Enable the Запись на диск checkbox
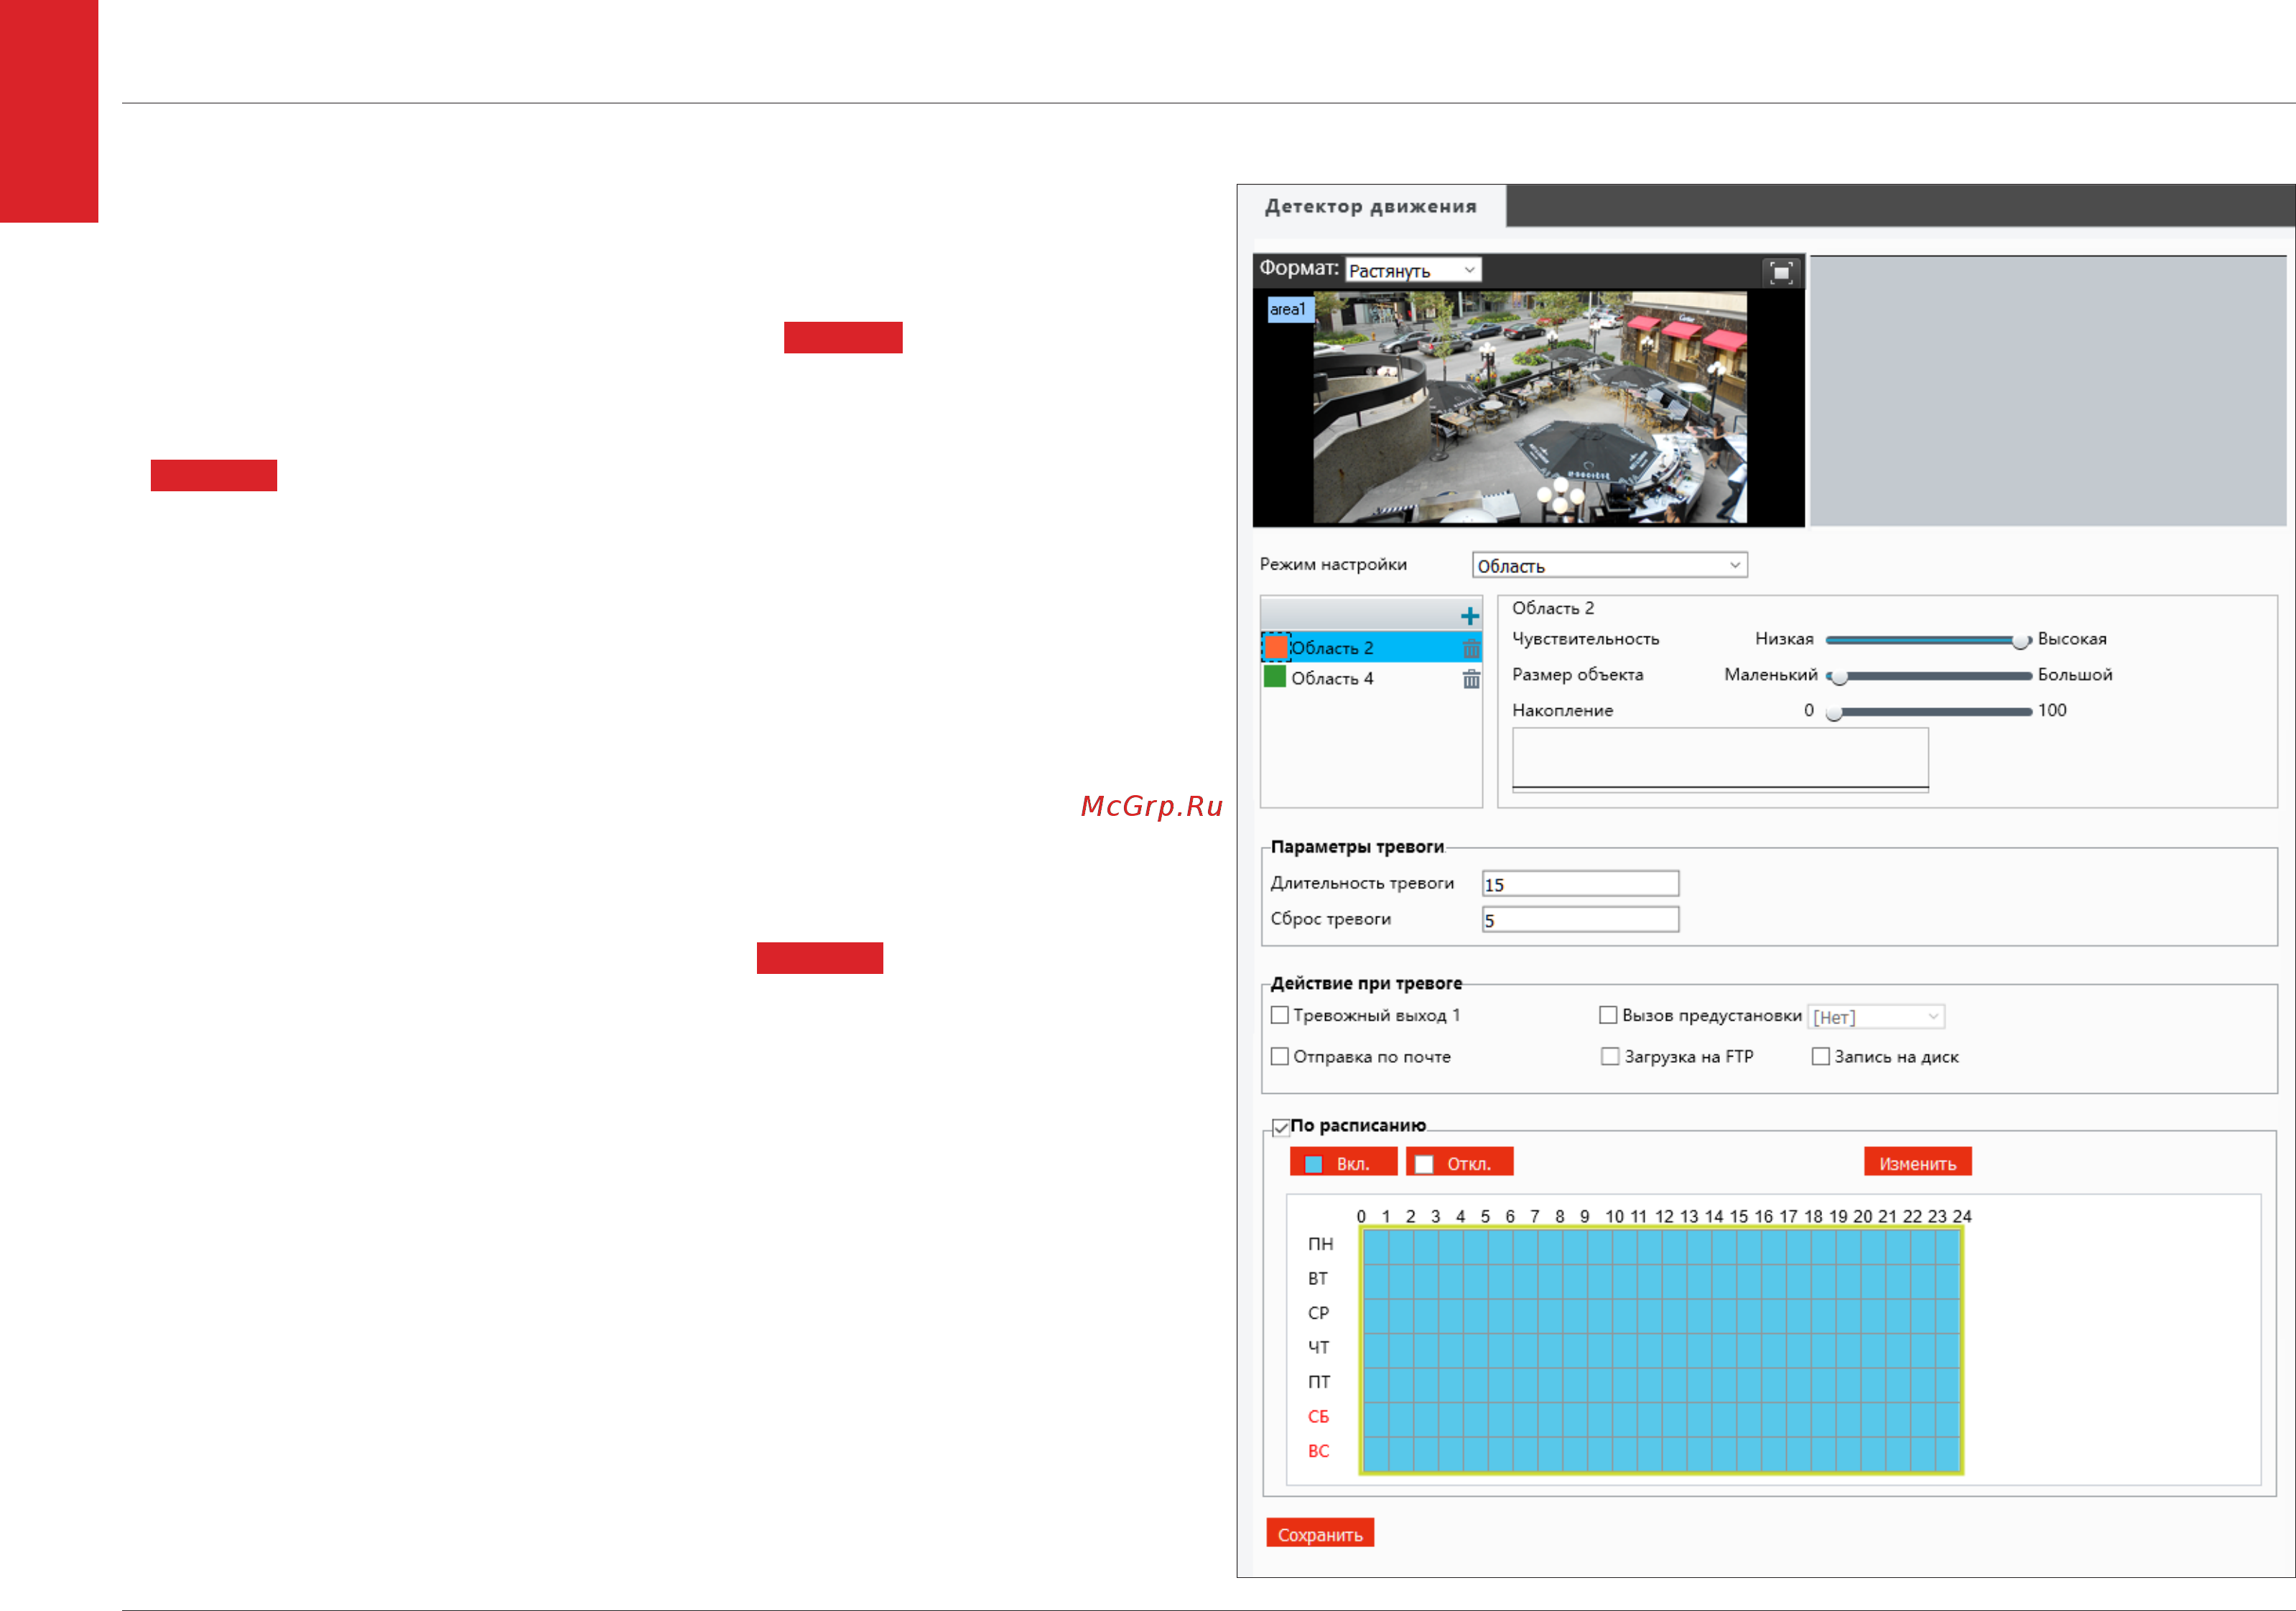Image resolution: width=2296 pixels, height=1611 pixels. click(1820, 1056)
